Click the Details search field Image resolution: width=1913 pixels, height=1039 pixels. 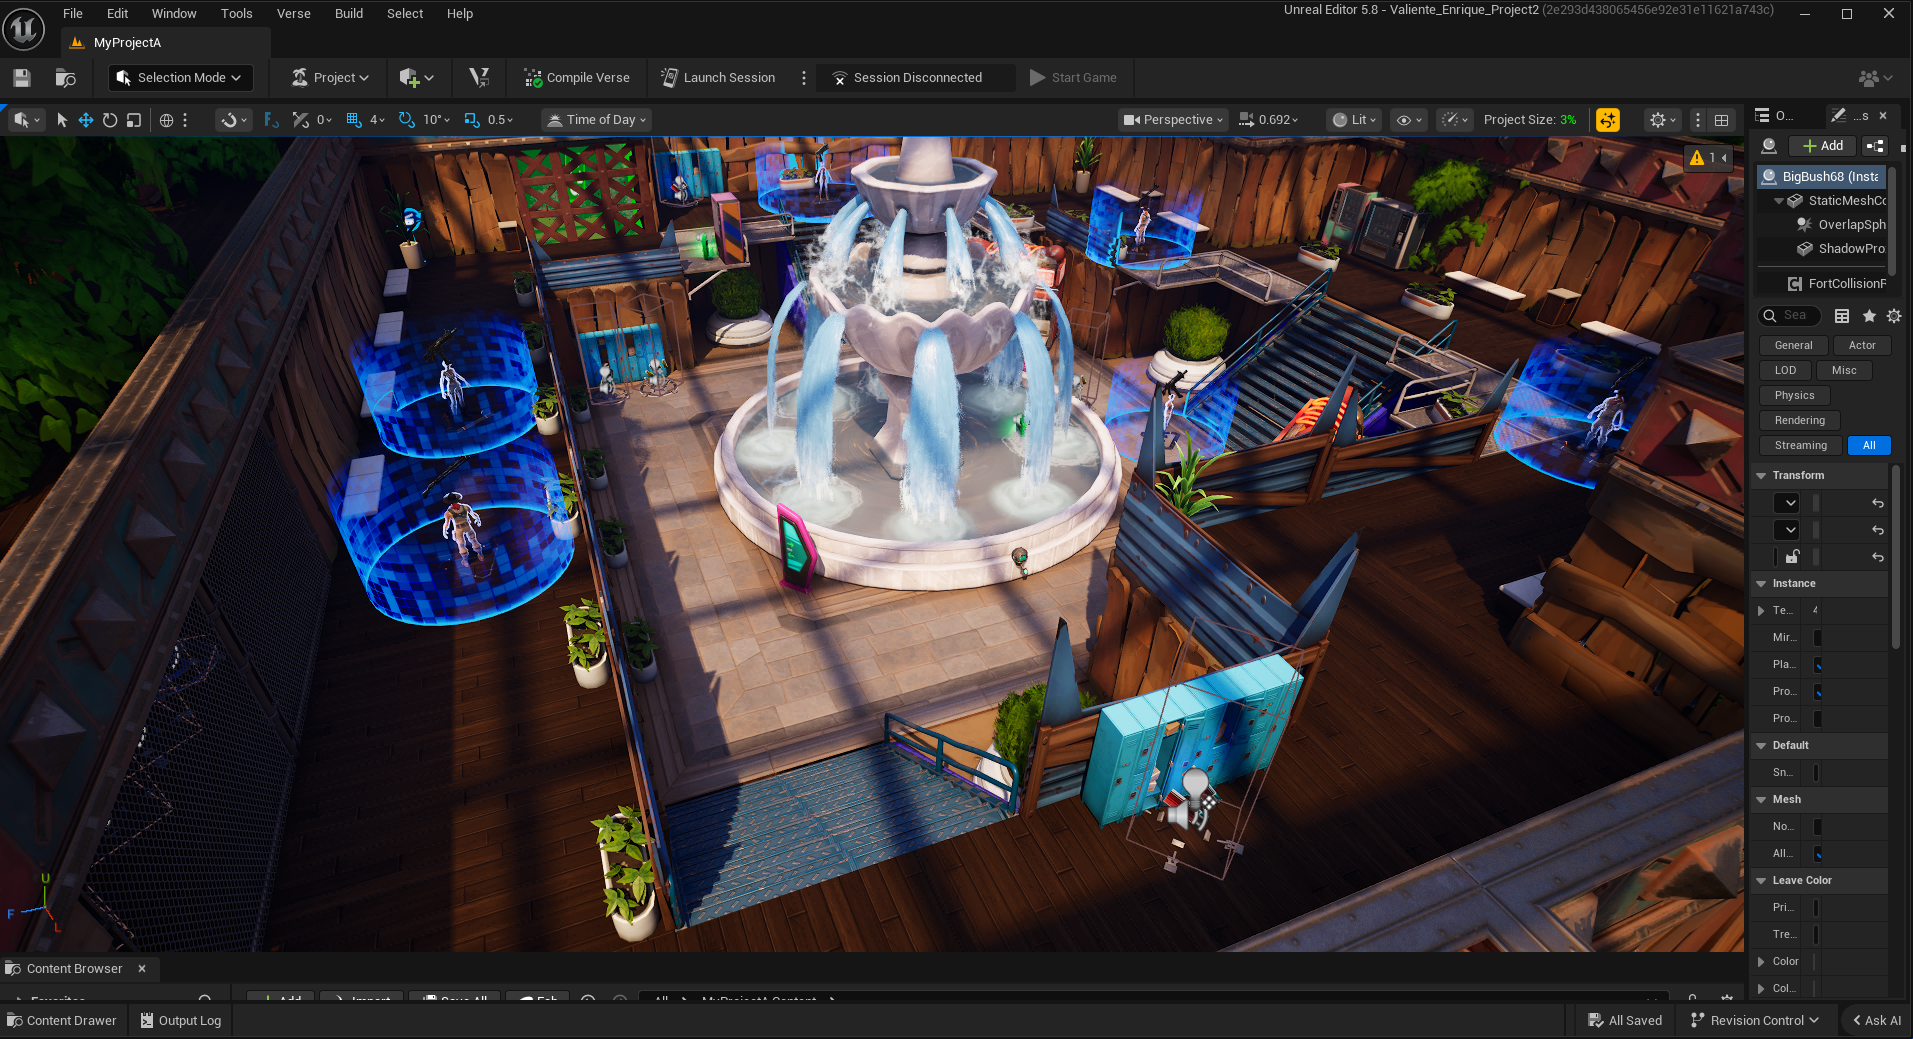point(1790,316)
